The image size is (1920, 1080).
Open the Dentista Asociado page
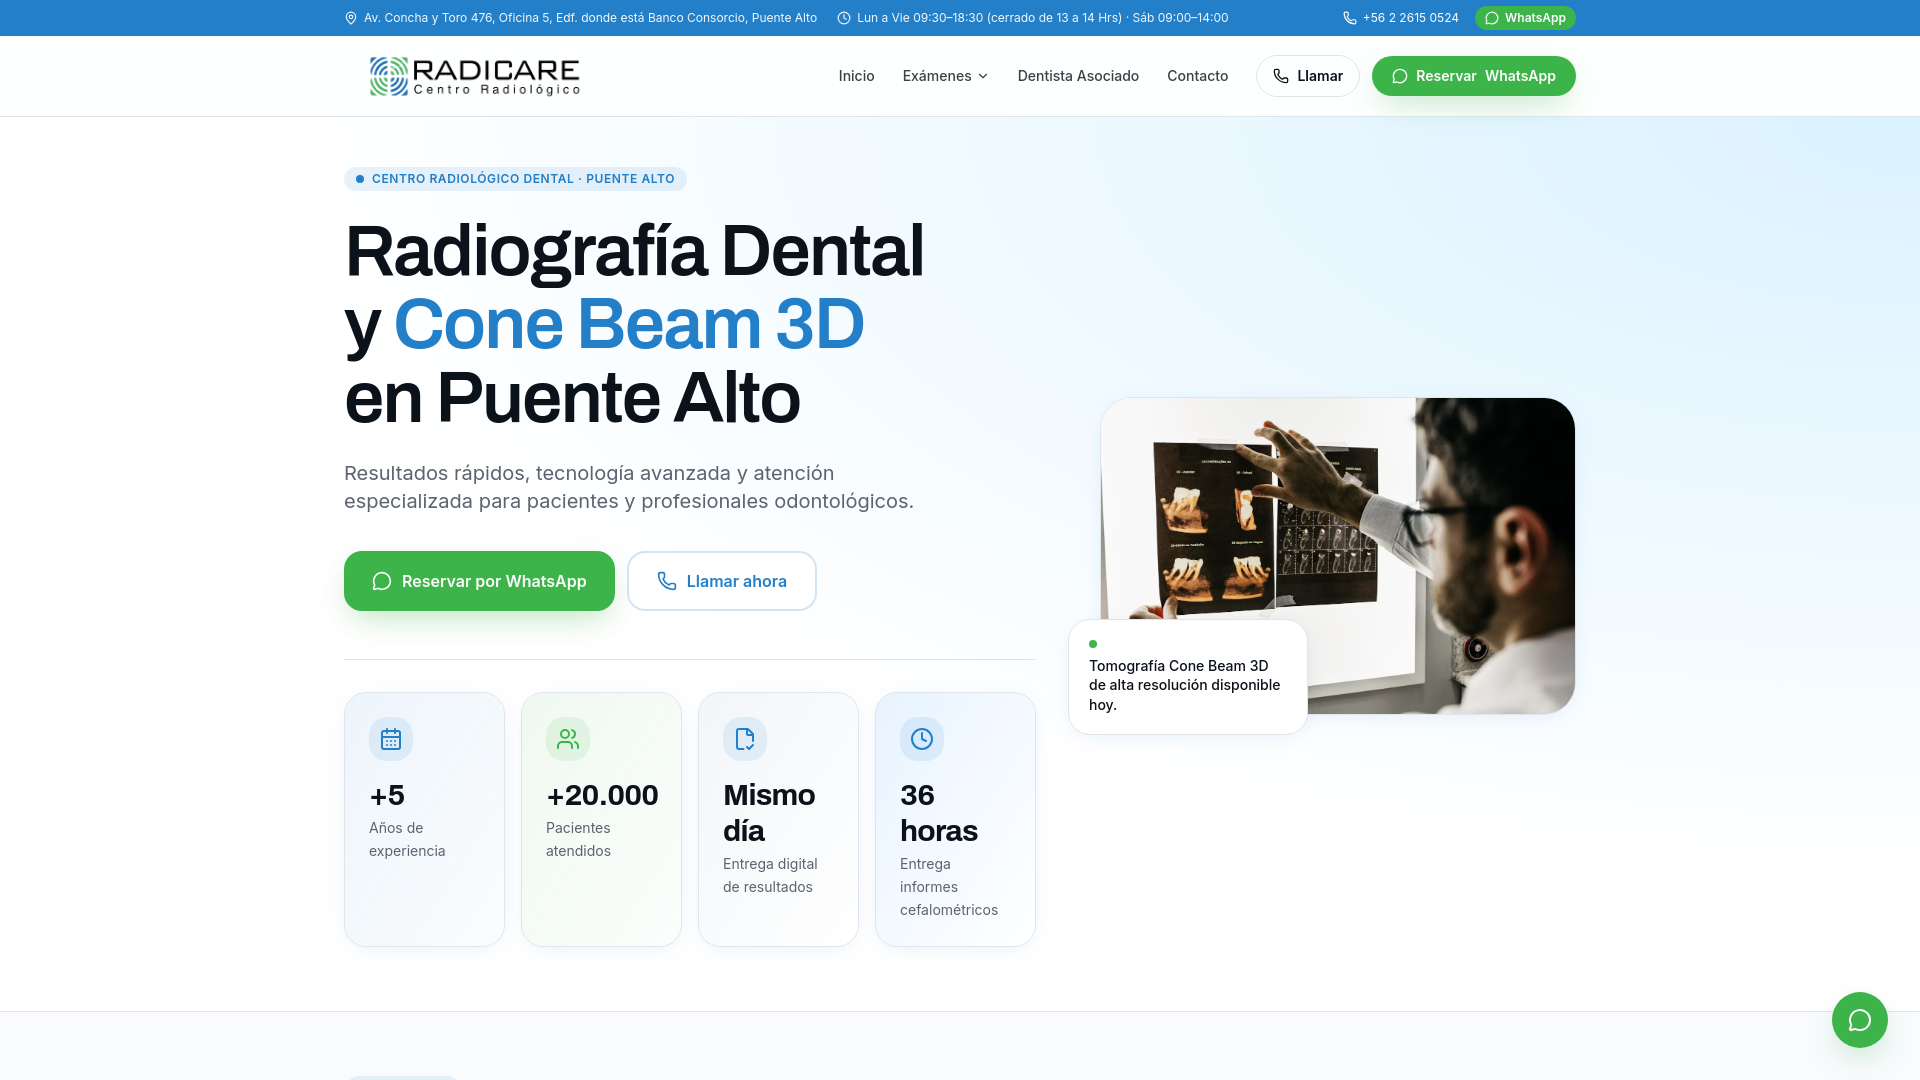tap(1078, 76)
